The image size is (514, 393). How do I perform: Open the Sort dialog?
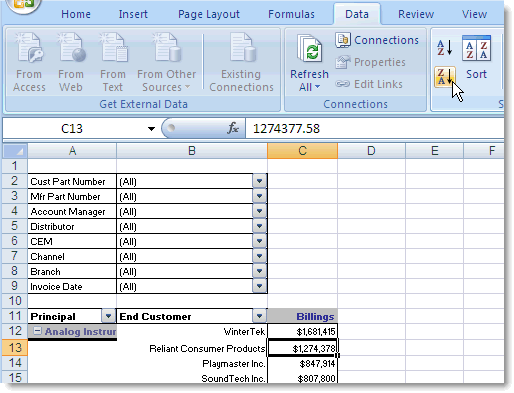[x=476, y=57]
